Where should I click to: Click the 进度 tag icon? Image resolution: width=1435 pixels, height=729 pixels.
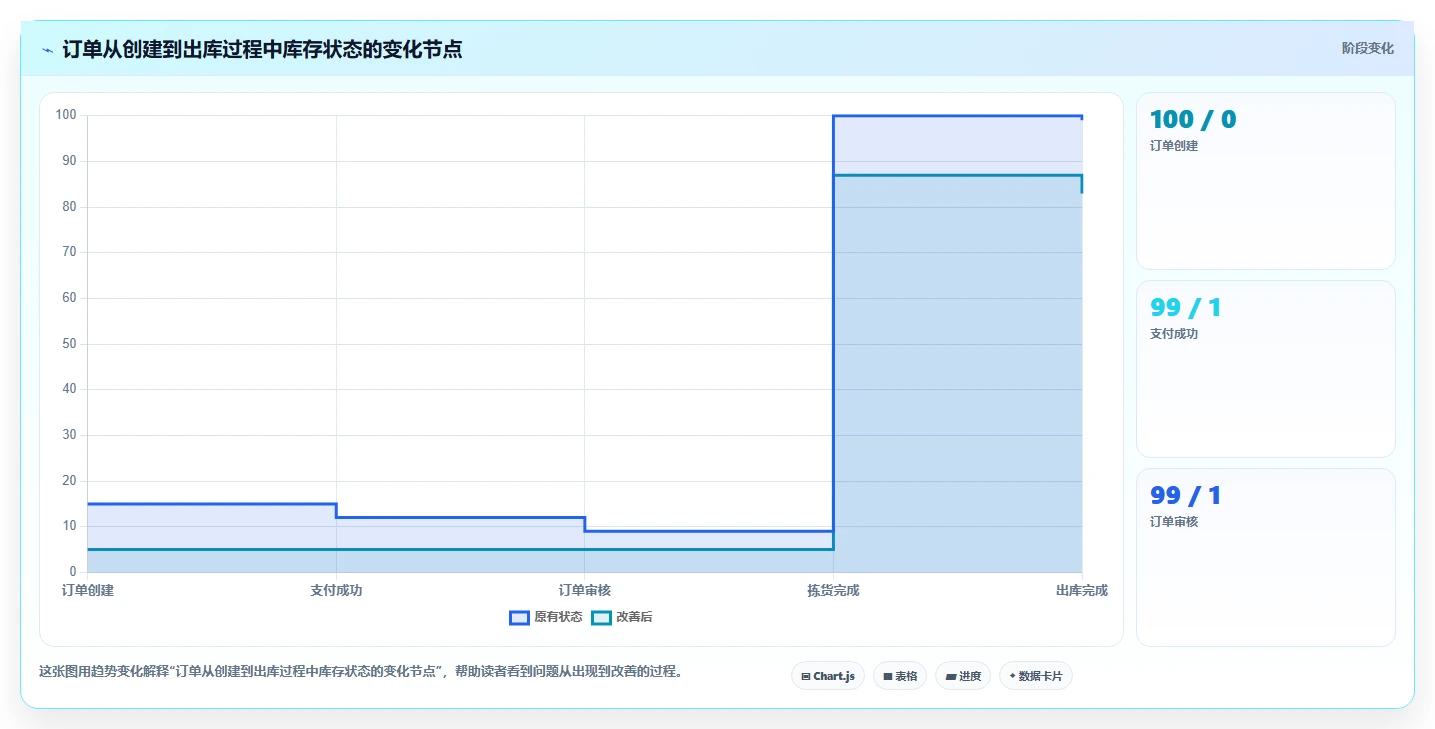point(950,677)
